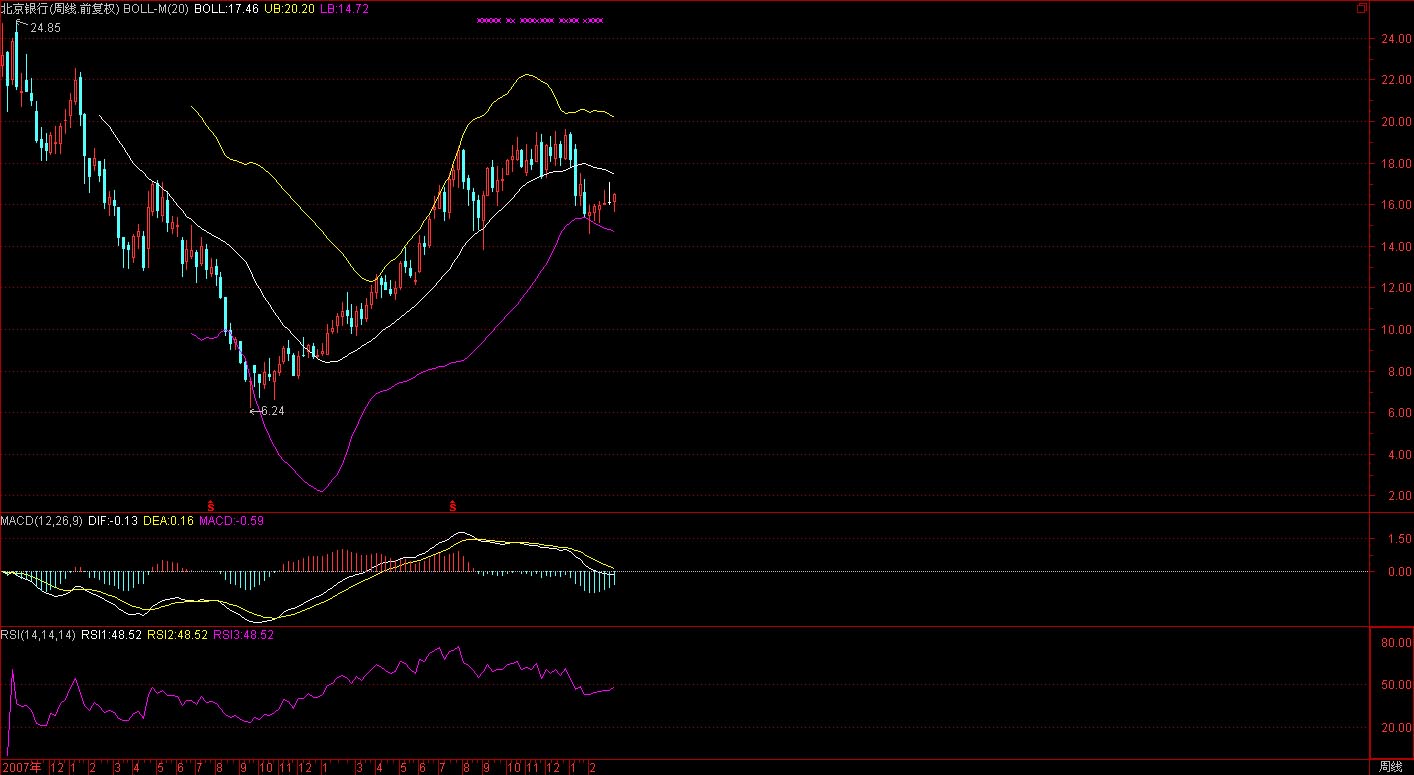Click the earlier red S marker near mid-2008
The height and width of the screenshot is (775, 1414).
pyautogui.click(x=210, y=506)
